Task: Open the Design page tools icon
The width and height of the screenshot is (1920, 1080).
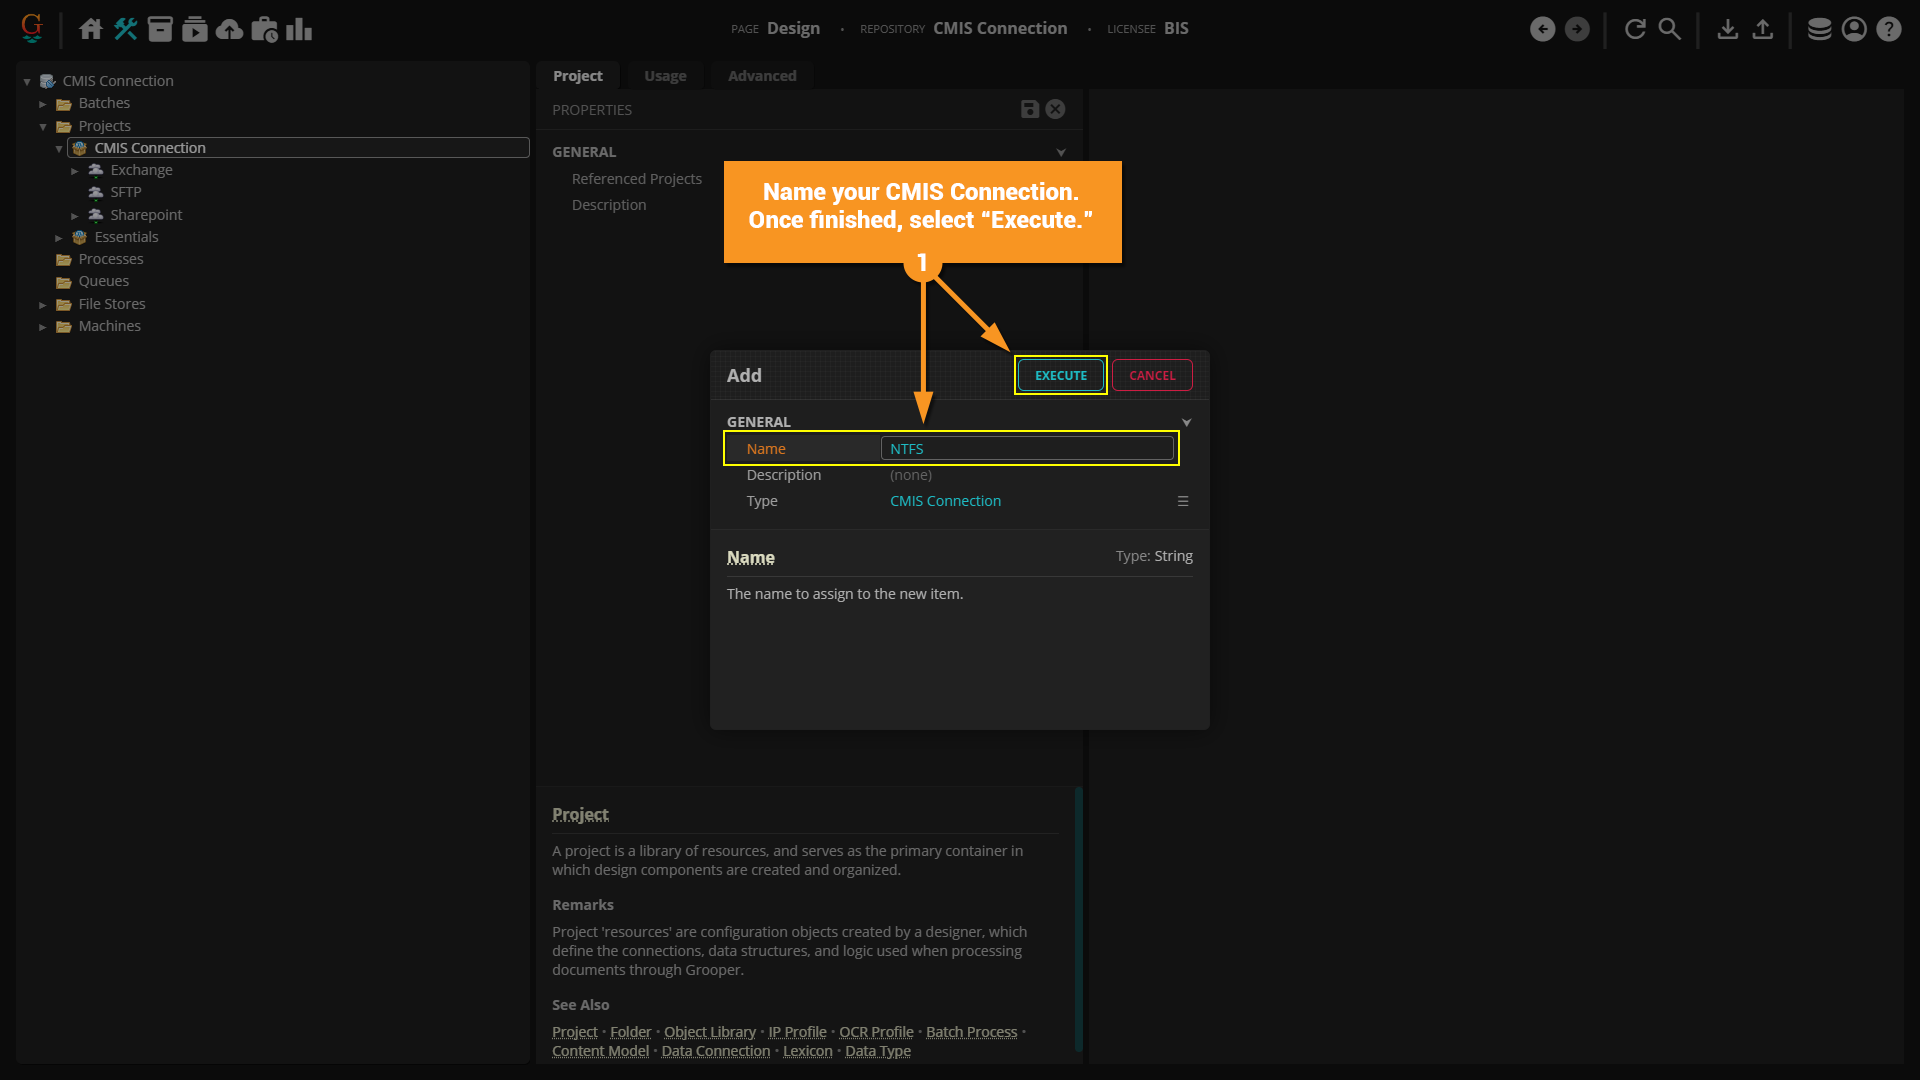Action: tap(125, 29)
